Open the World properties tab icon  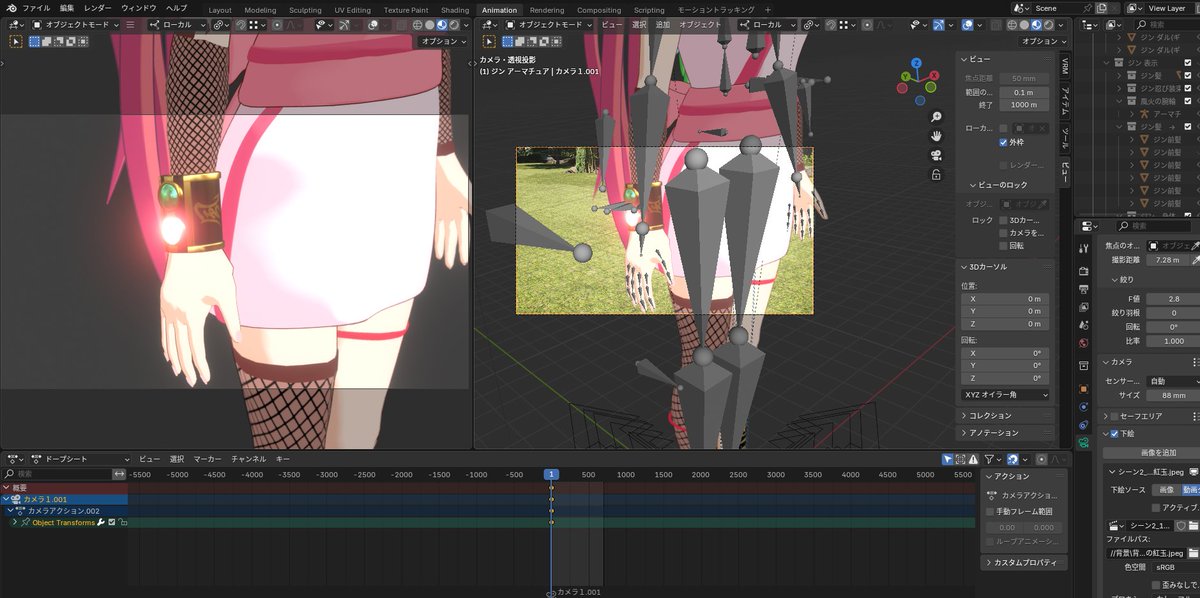(x=1084, y=343)
